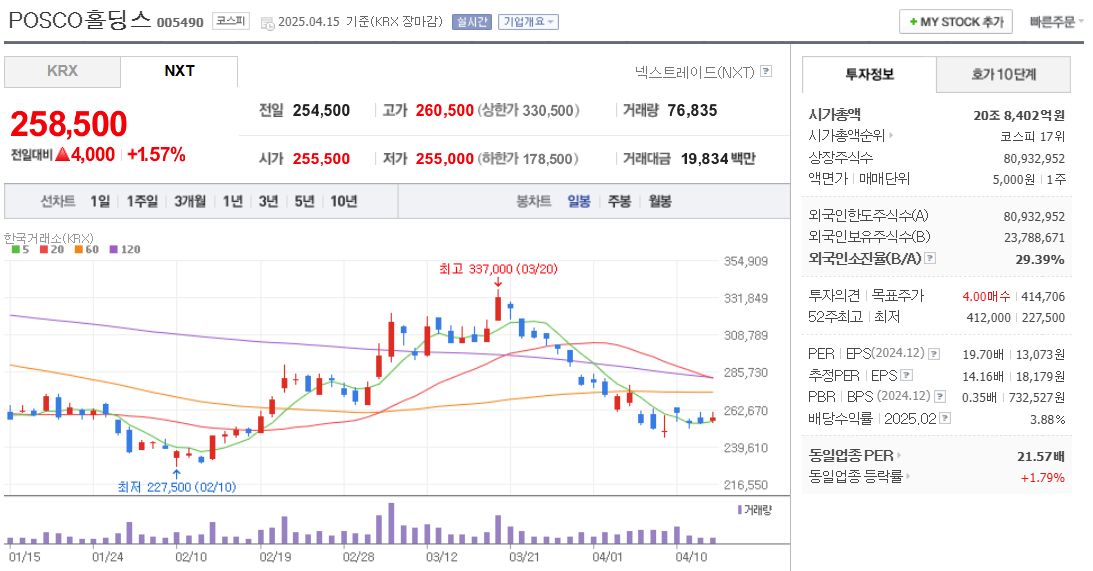Click 동일업종 PER 21.57배 value
This screenshot has height=571, width=1093.
tap(1041, 457)
